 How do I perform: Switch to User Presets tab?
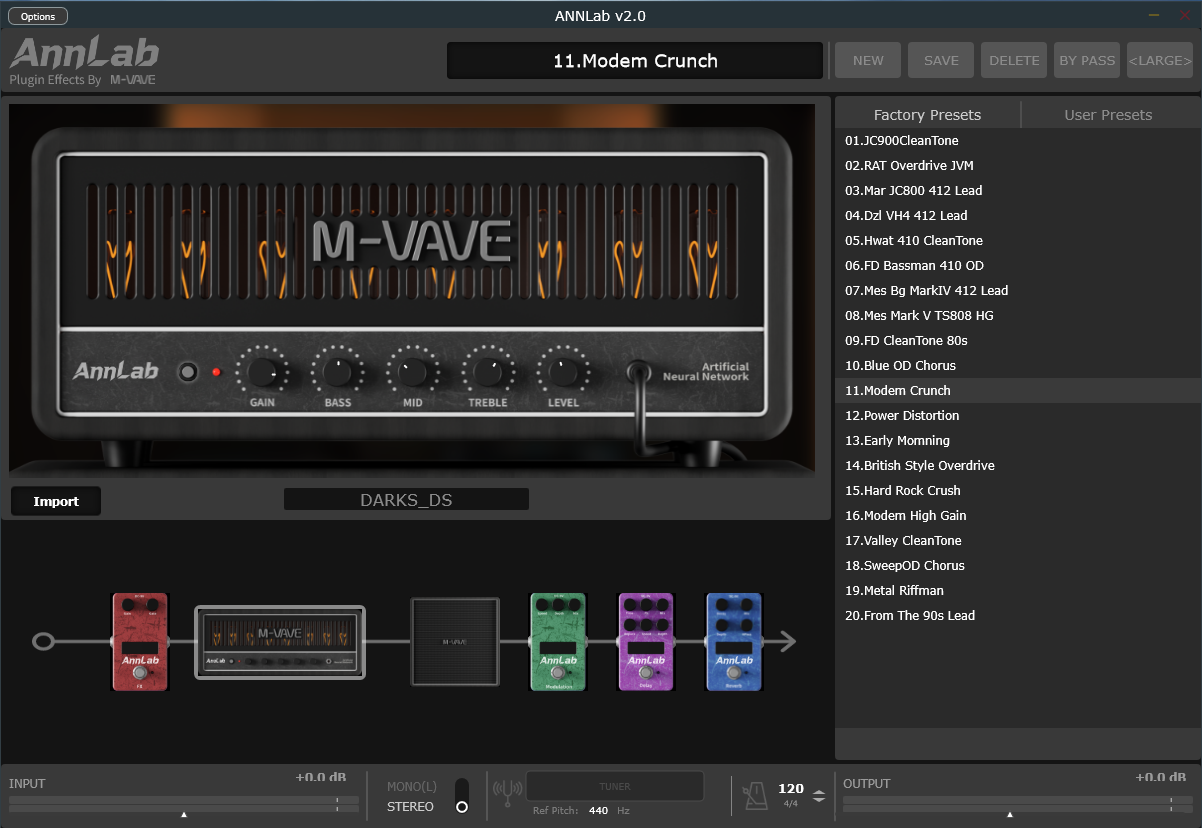point(1108,115)
